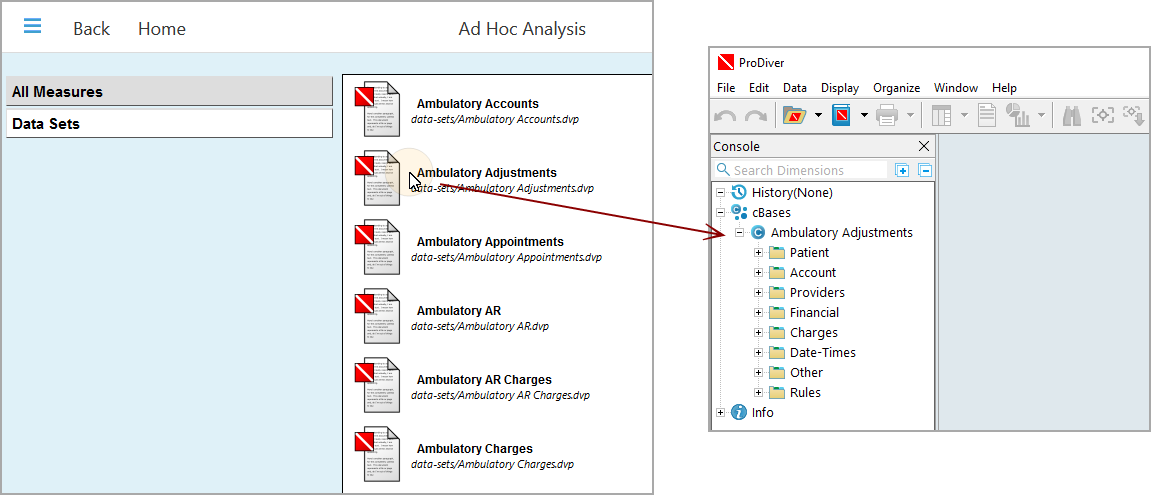Screen dimensions: 1163x495
Task: Open the hamburger menu icon
Action: (33, 26)
